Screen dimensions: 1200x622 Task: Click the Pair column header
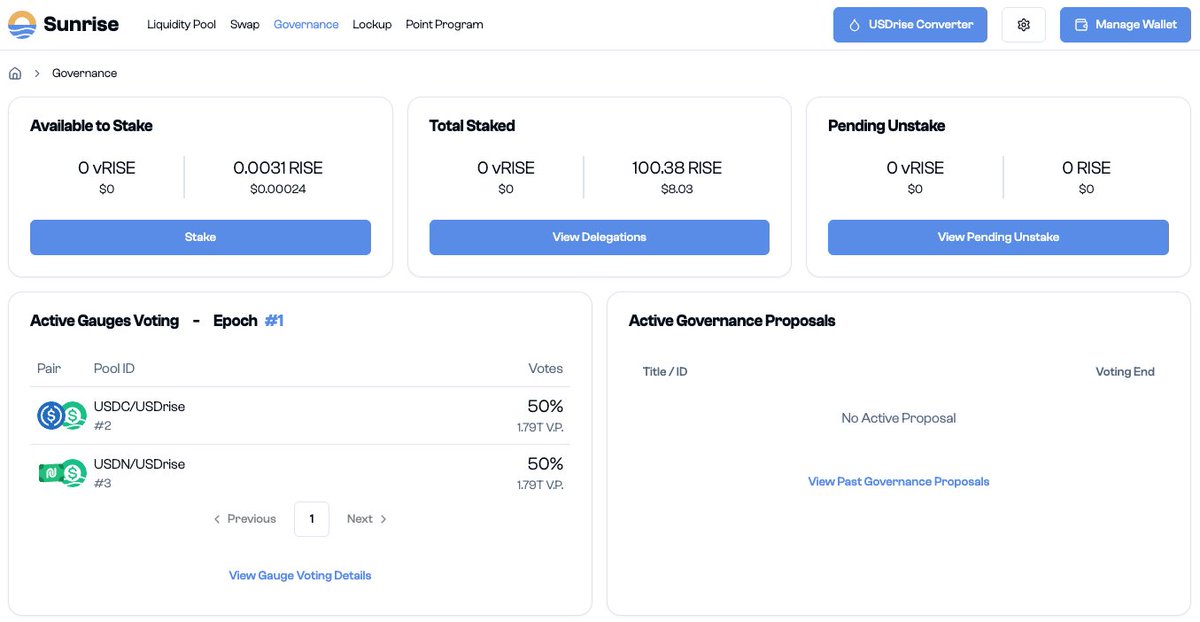coord(49,368)
